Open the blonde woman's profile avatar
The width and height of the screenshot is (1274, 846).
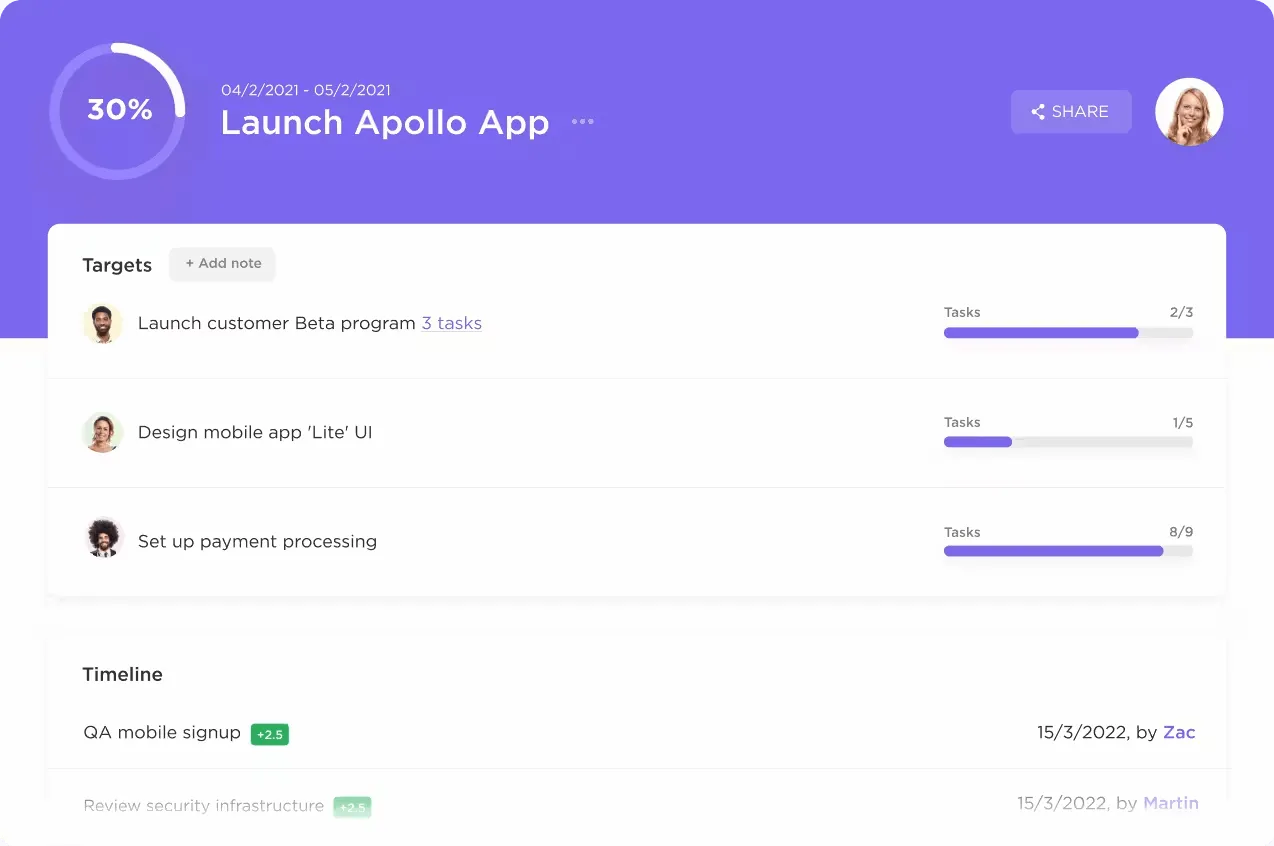click(1189, 112)
